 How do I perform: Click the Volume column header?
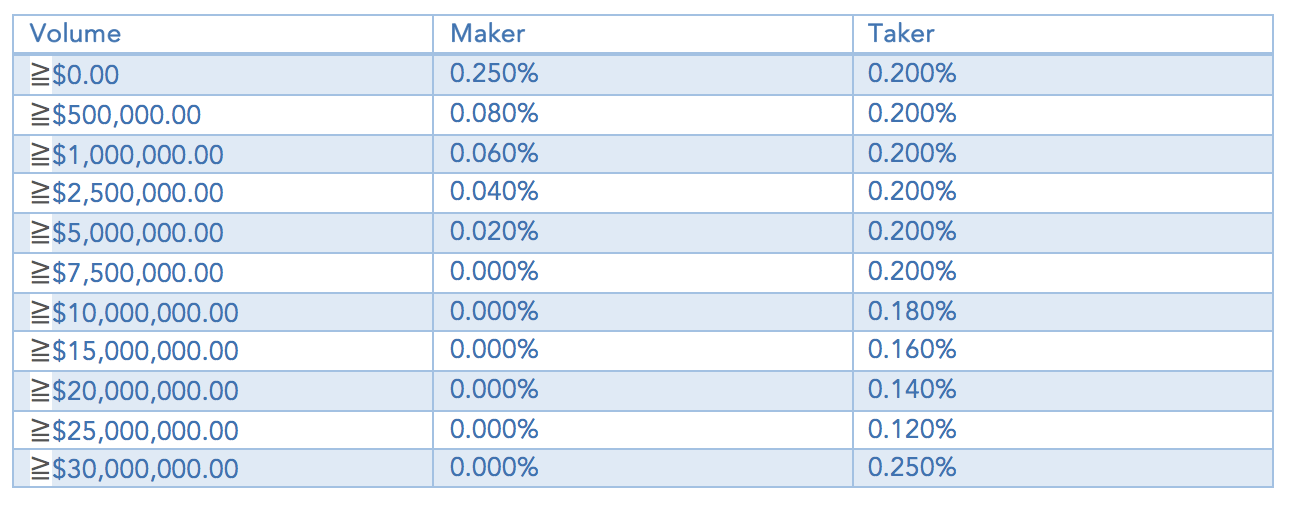pos(223,33)
